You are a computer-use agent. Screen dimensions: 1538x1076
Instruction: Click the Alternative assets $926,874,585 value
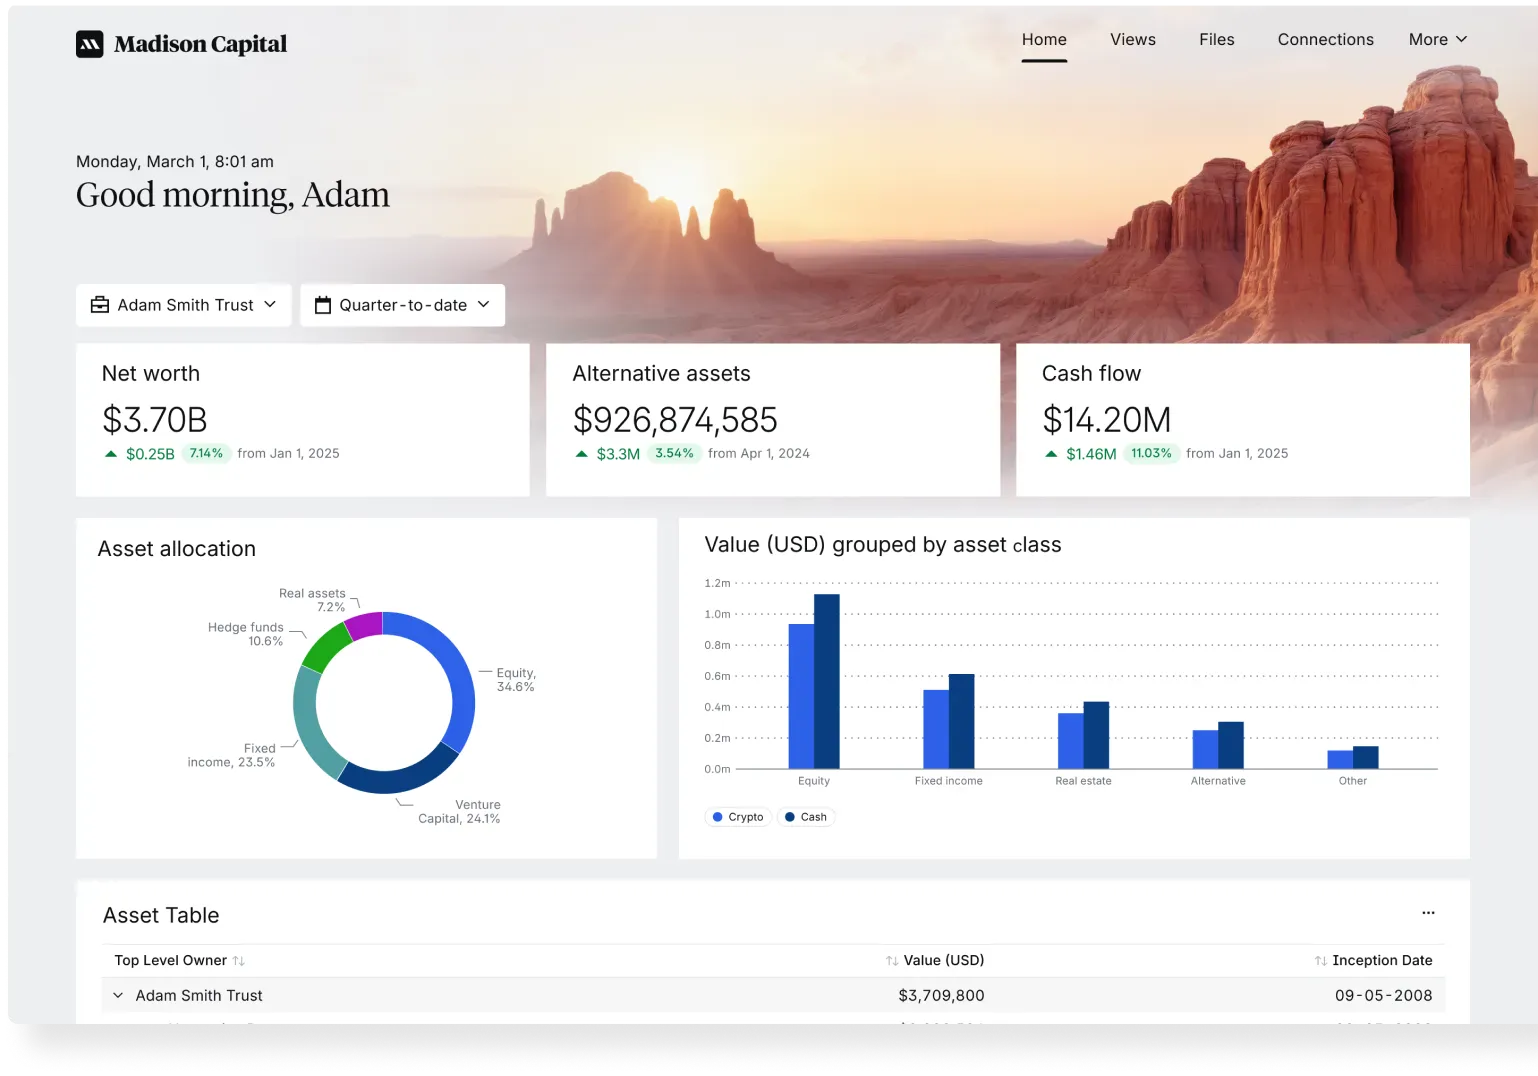coord(675,419)
